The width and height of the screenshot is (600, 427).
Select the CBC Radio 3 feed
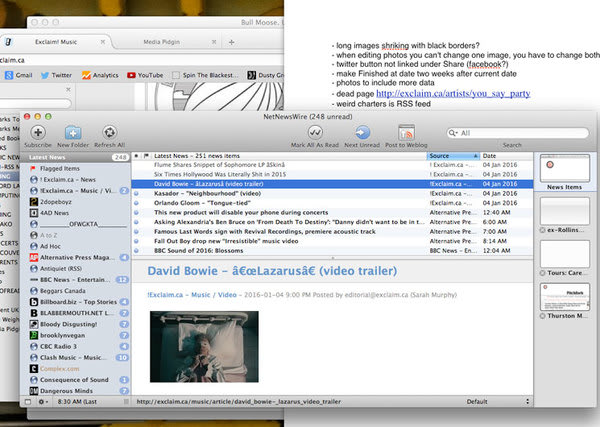click(x=75, y=346)
